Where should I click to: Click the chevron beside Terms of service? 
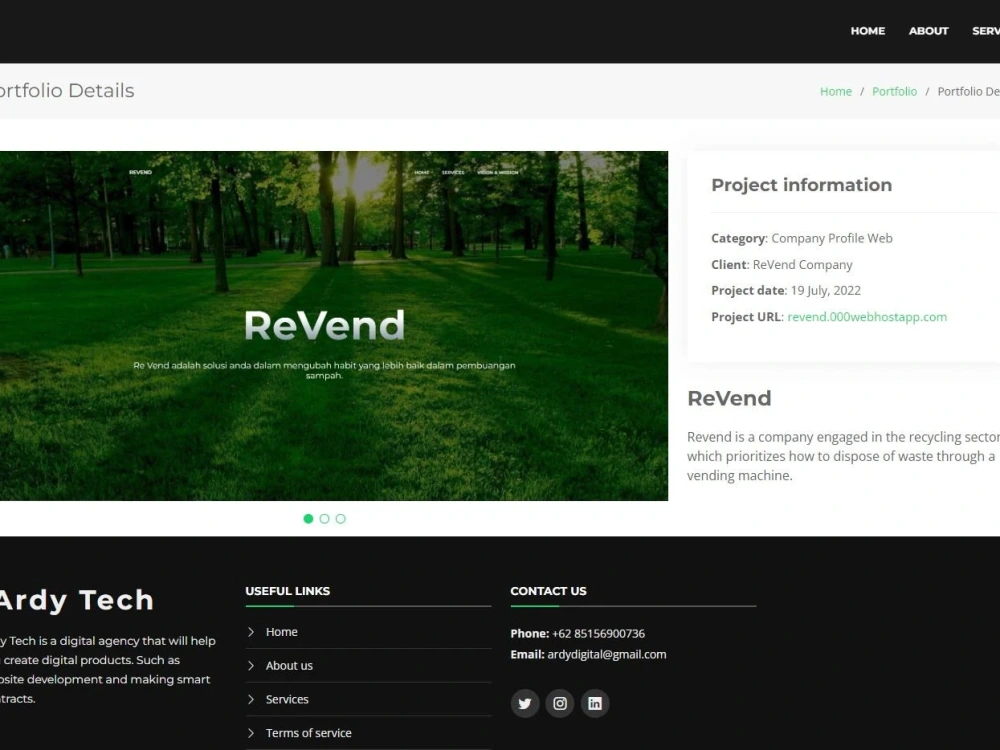tap(251, 733)
